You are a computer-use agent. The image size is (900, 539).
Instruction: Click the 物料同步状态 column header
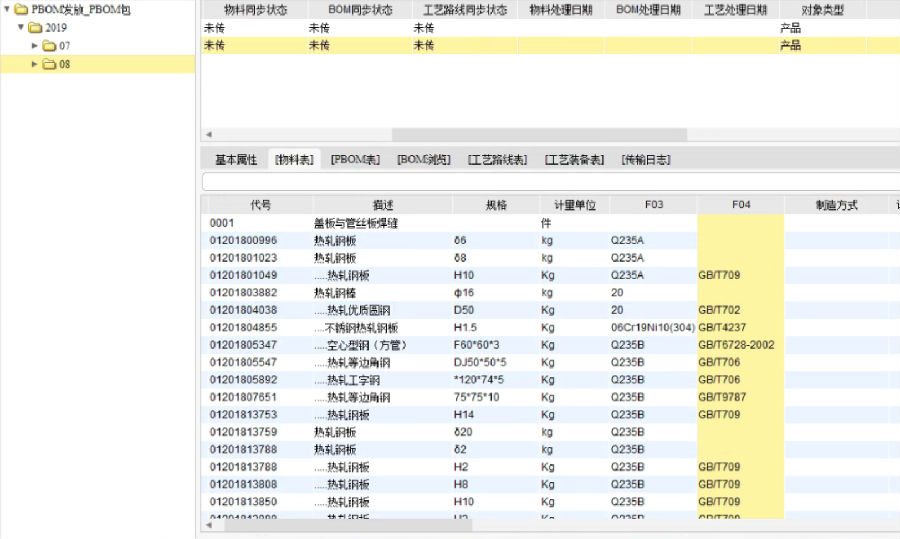[x=255, y=10]
